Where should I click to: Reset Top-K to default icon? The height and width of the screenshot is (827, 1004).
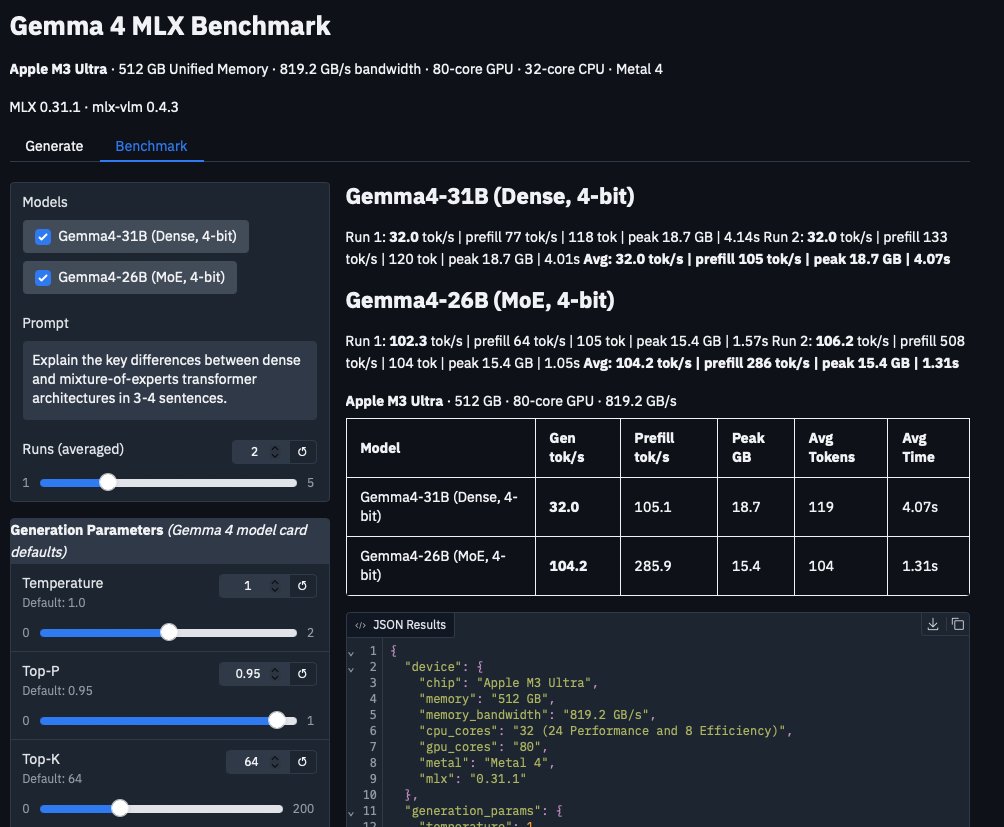(x=302, y=762)
